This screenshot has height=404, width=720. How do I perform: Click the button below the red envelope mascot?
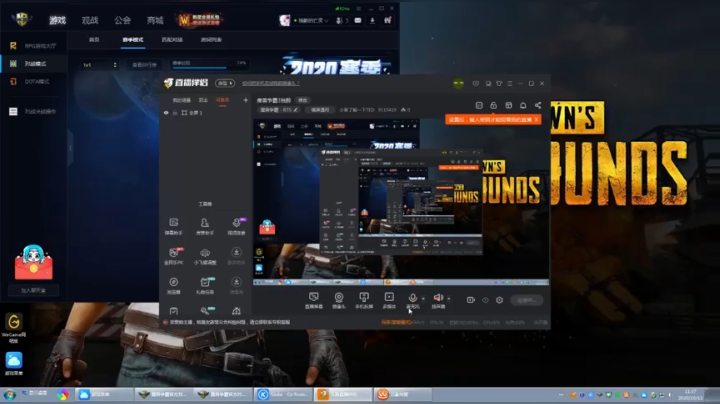coord(34,291)
